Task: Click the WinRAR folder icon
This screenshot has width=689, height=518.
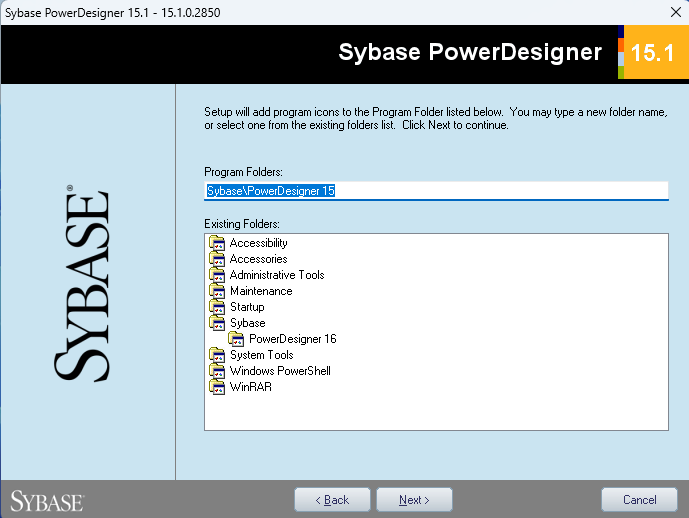Action: tap(217, 387)
